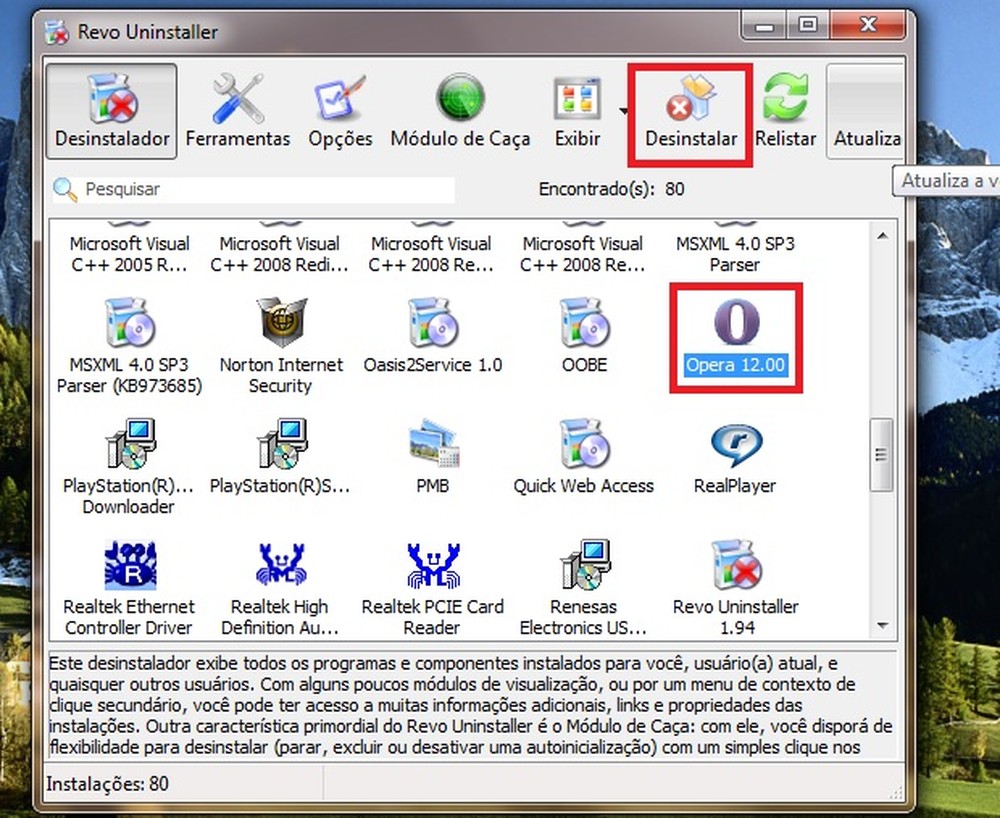Select Opera 12.00 program
Viewport: 1000px width, 818px height.
(735, 338)
